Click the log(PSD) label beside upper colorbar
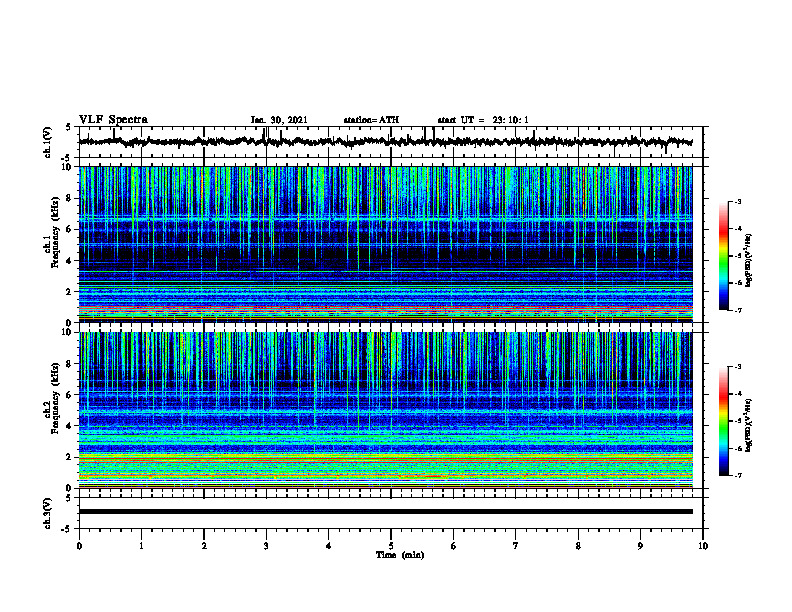 point(749,260)
